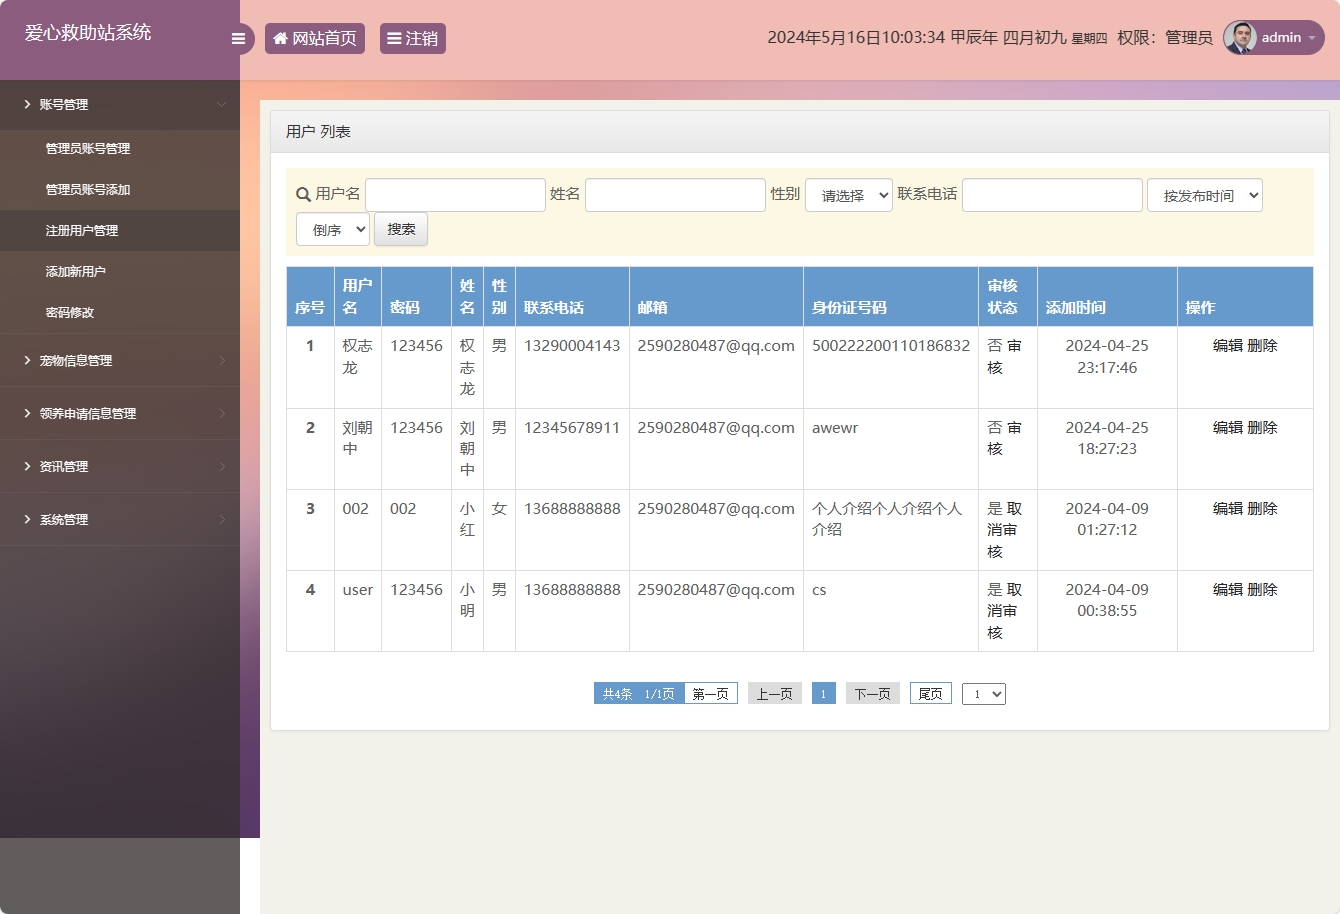This screenshot has height=914, width=1340.
Task: Open the 按发布时间 sort dropdown
Action: pos(1204,195)
